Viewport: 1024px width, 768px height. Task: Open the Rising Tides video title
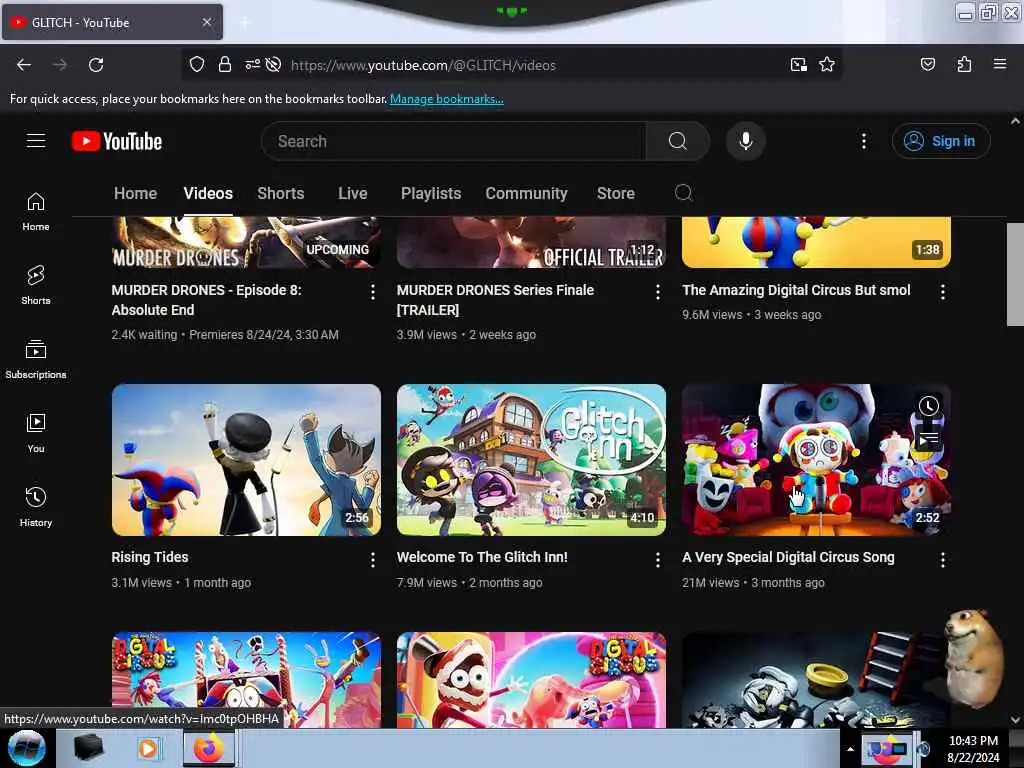tap(150, 557)
